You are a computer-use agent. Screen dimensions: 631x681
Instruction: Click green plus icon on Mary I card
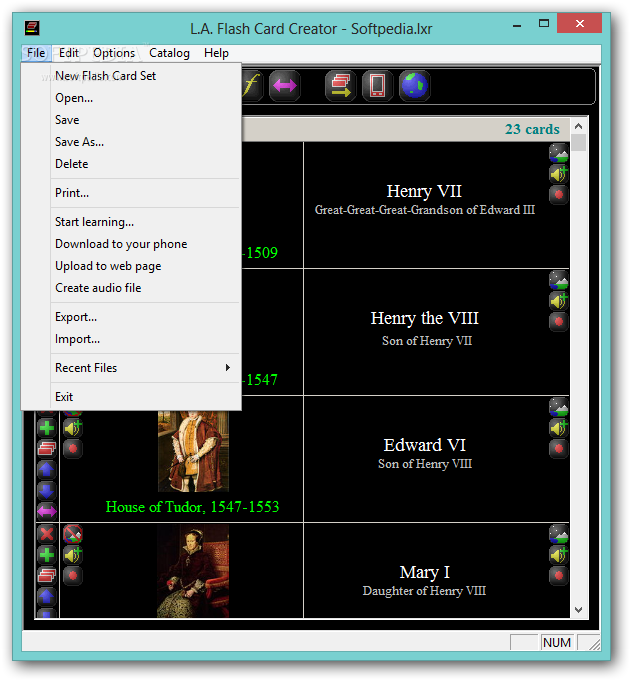click(47, 555)
